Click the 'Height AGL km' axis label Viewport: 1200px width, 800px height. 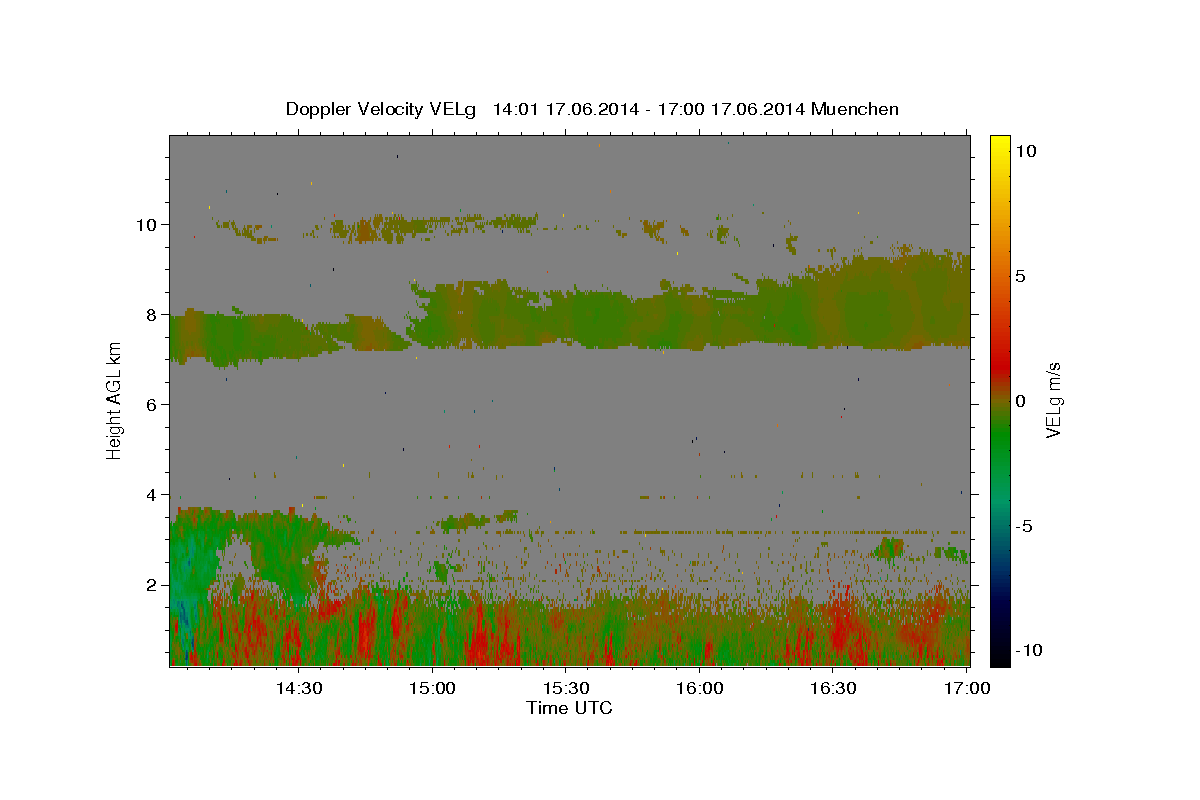pos(115,399)
